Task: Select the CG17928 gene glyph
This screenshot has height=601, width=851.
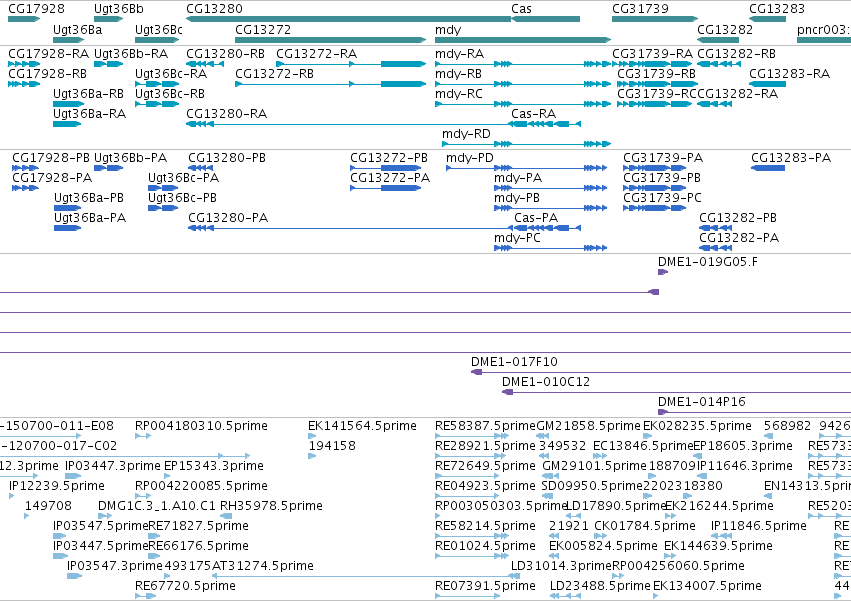Action: coord(24,19)
